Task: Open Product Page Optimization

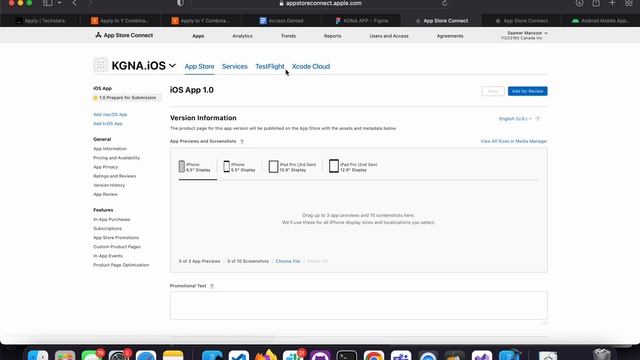Action: pos(121,265)
